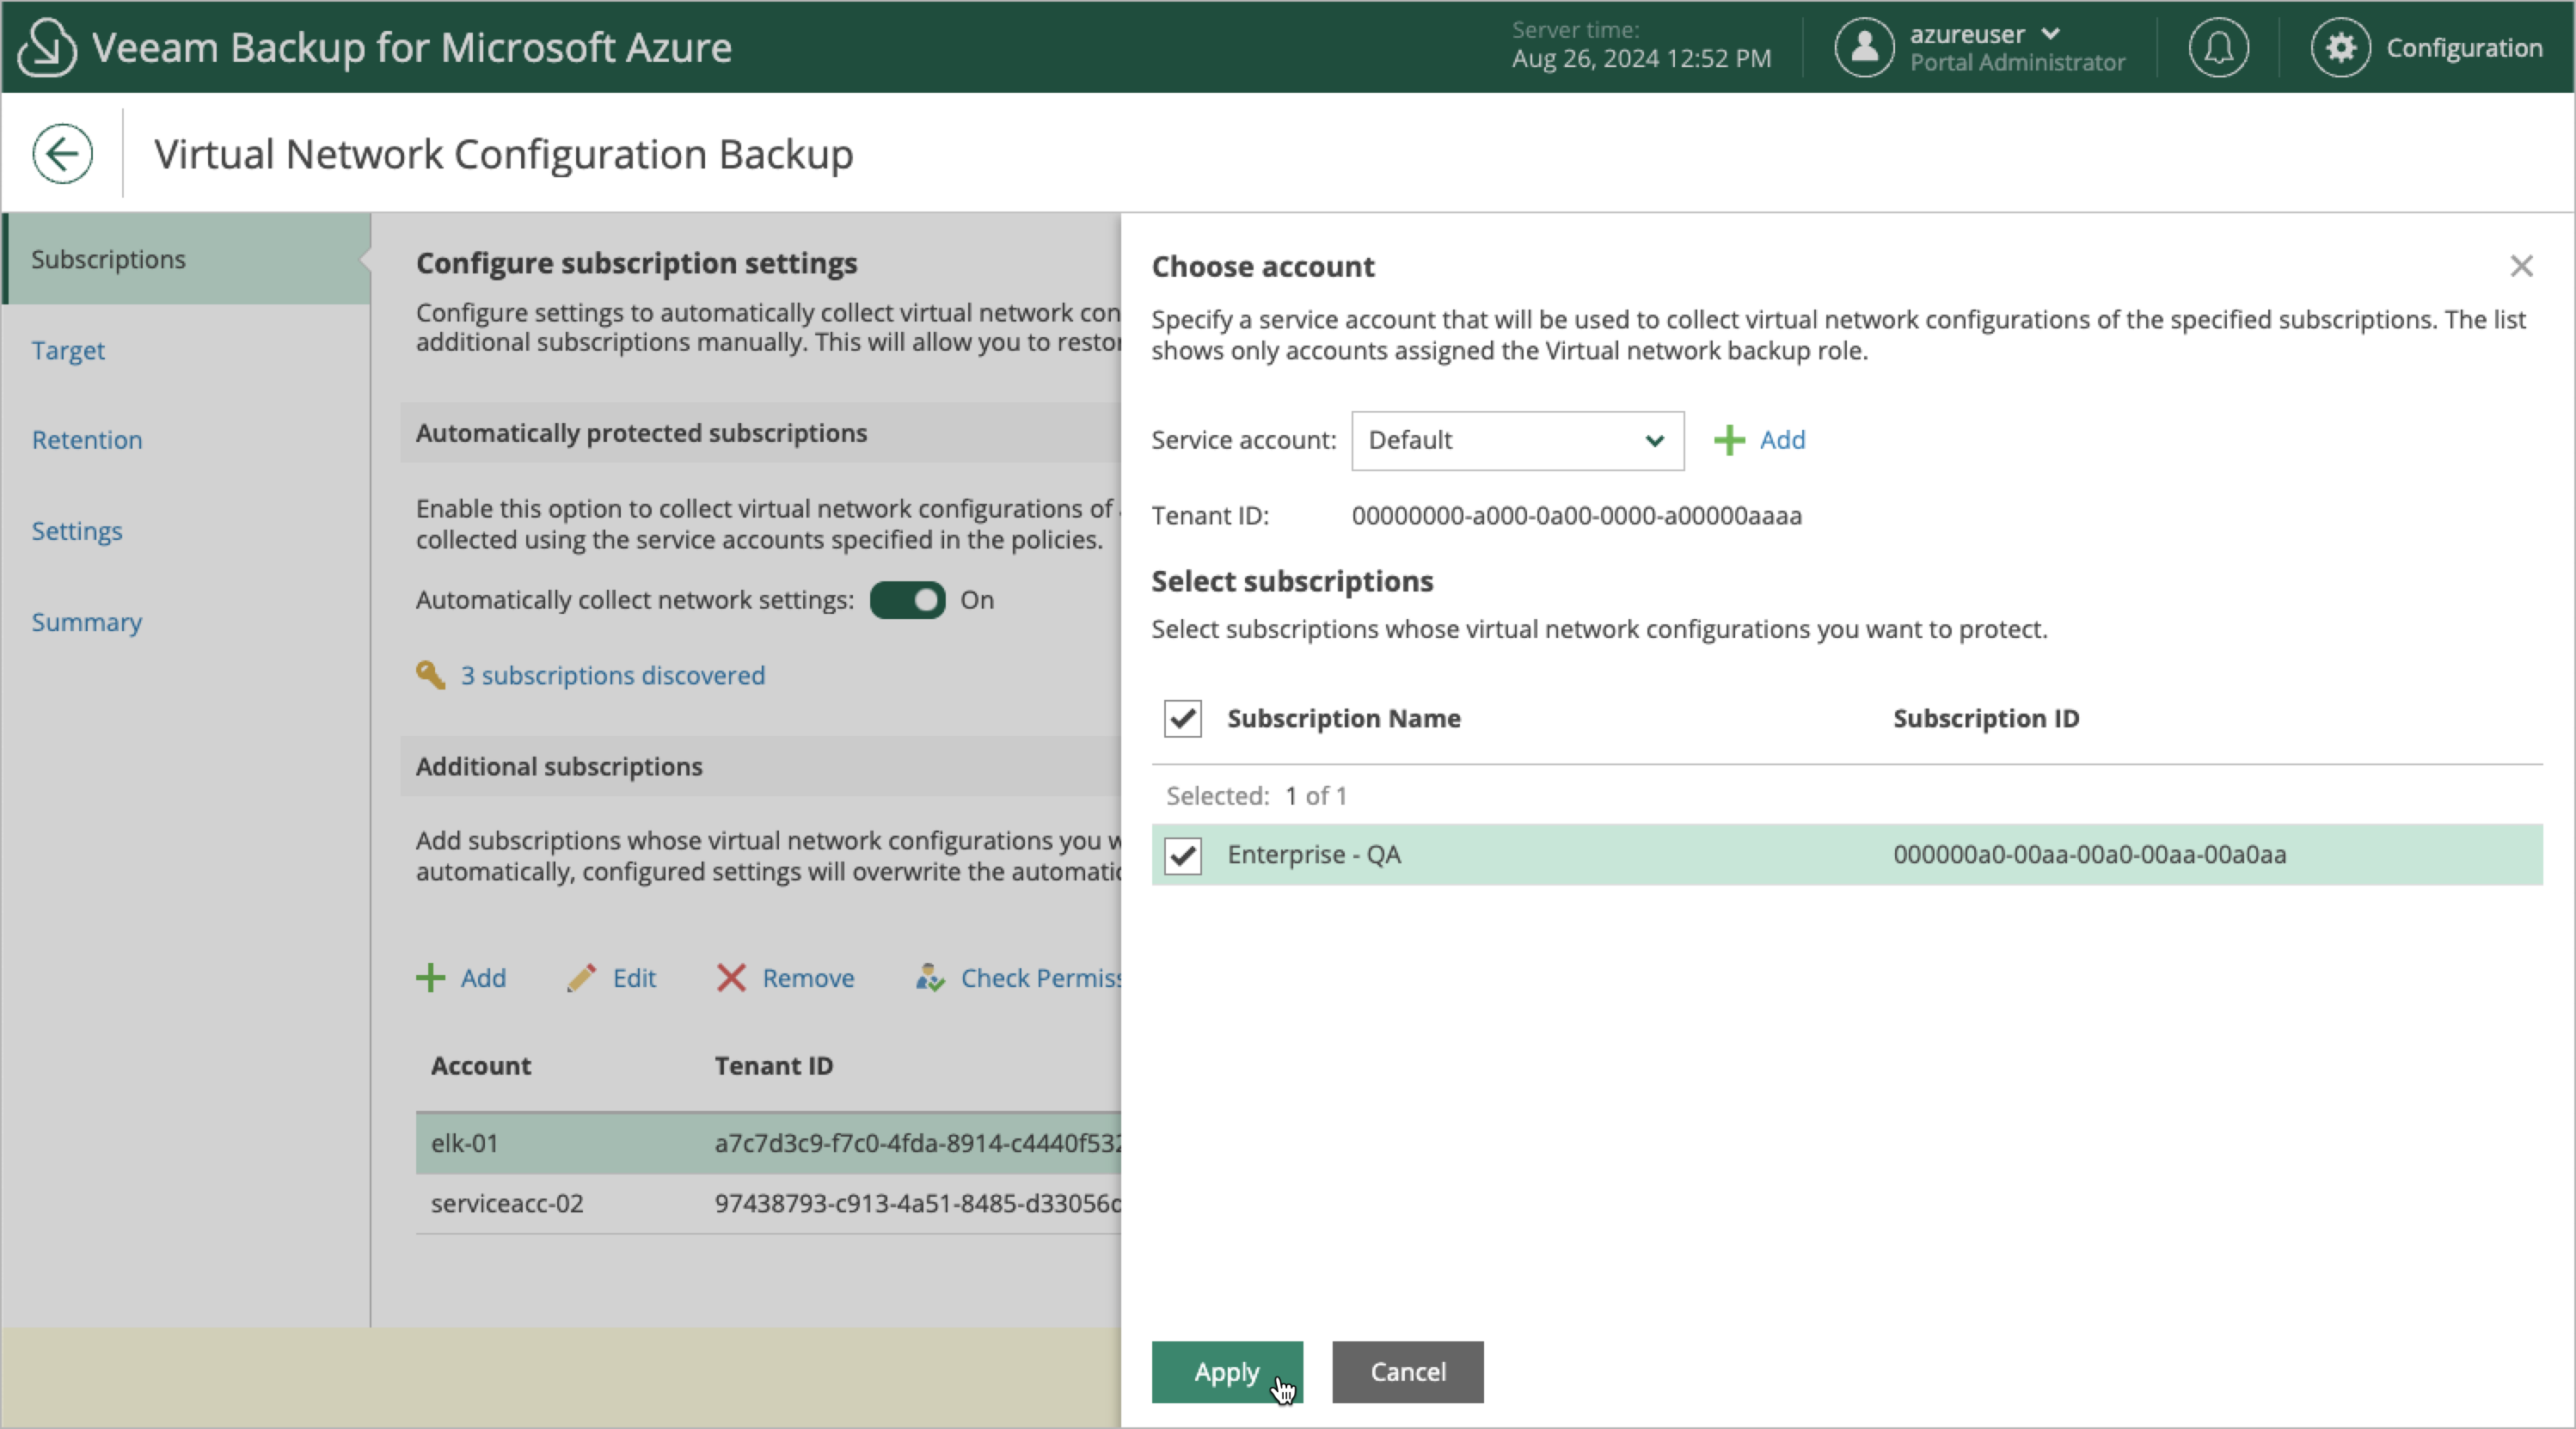Go to the Retention wizard step

pyautogui.click(x=87, y=440)
